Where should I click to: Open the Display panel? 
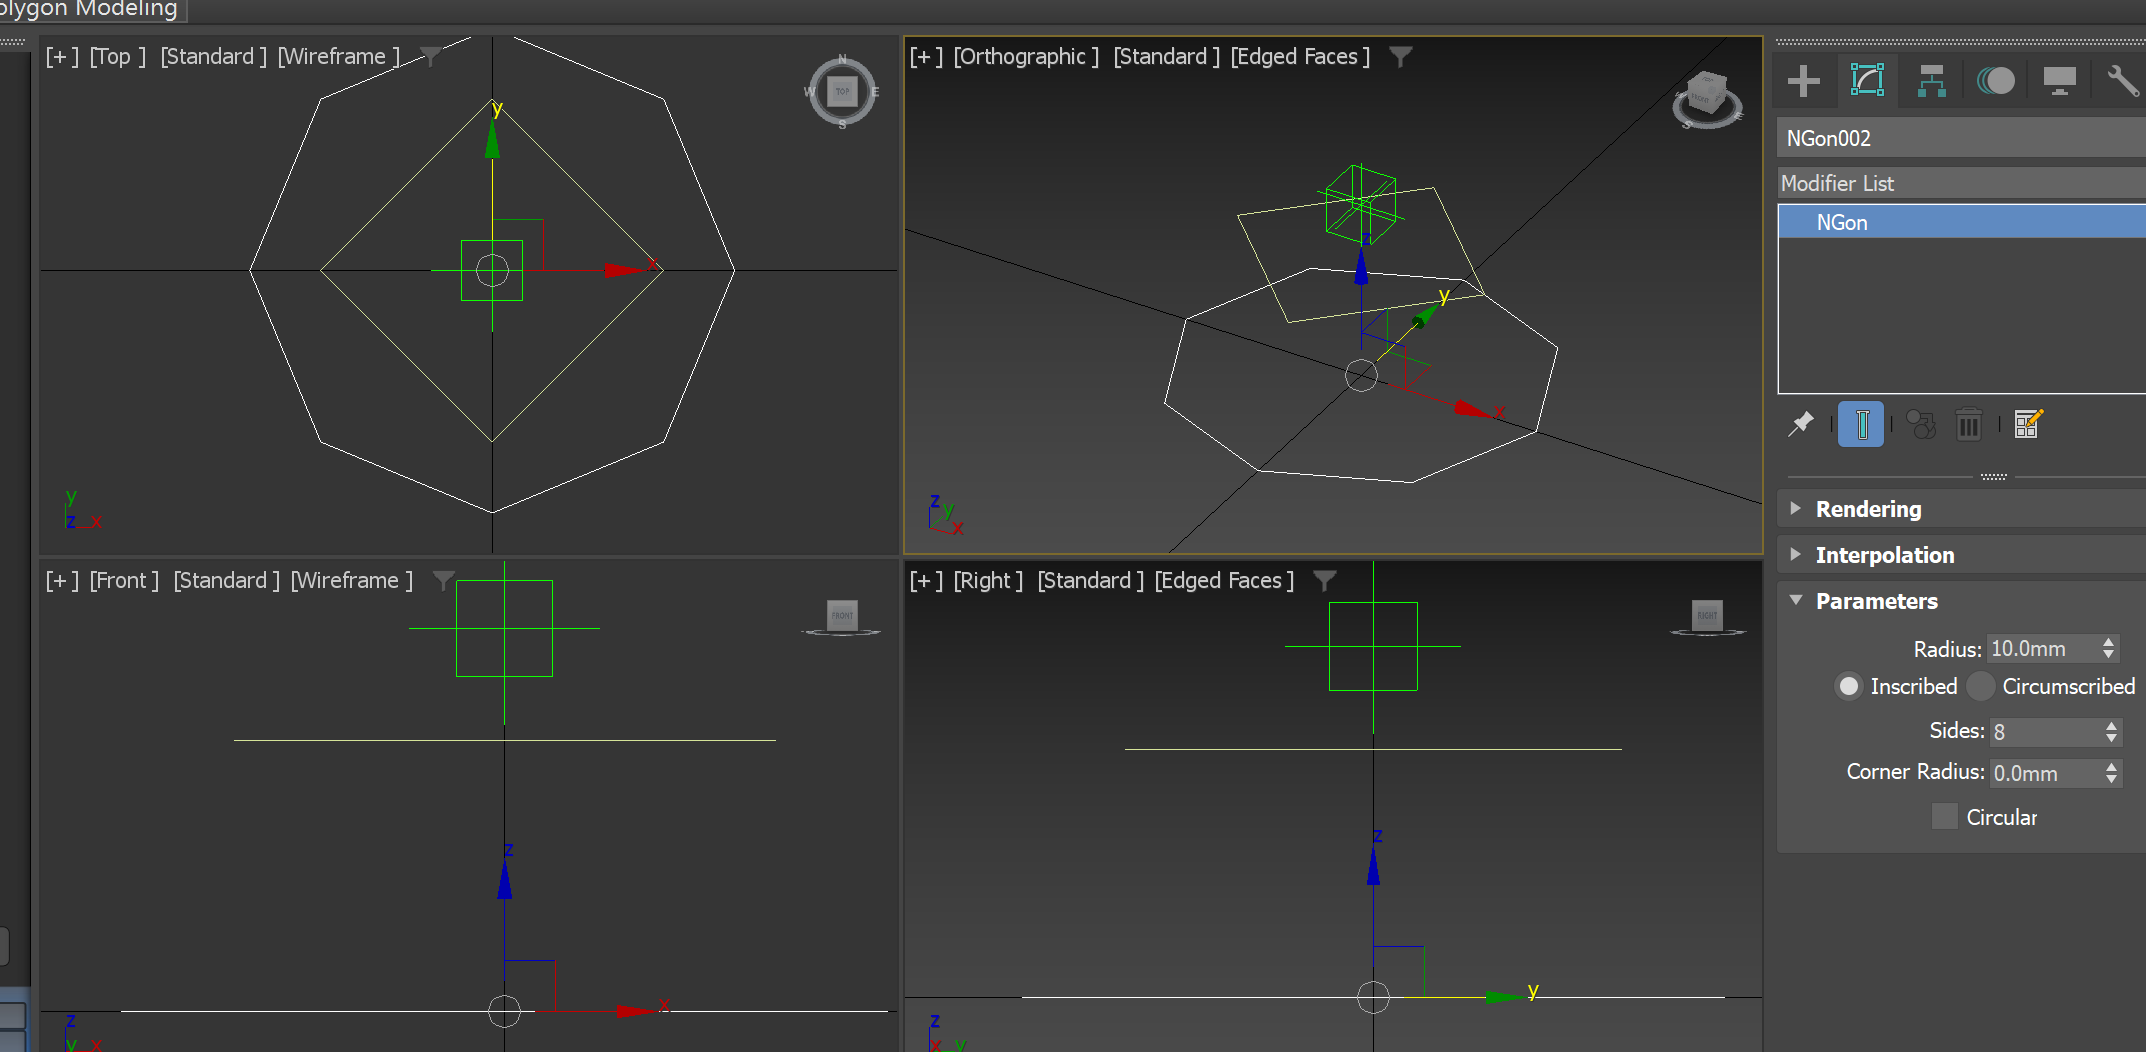coord(2059,81)
